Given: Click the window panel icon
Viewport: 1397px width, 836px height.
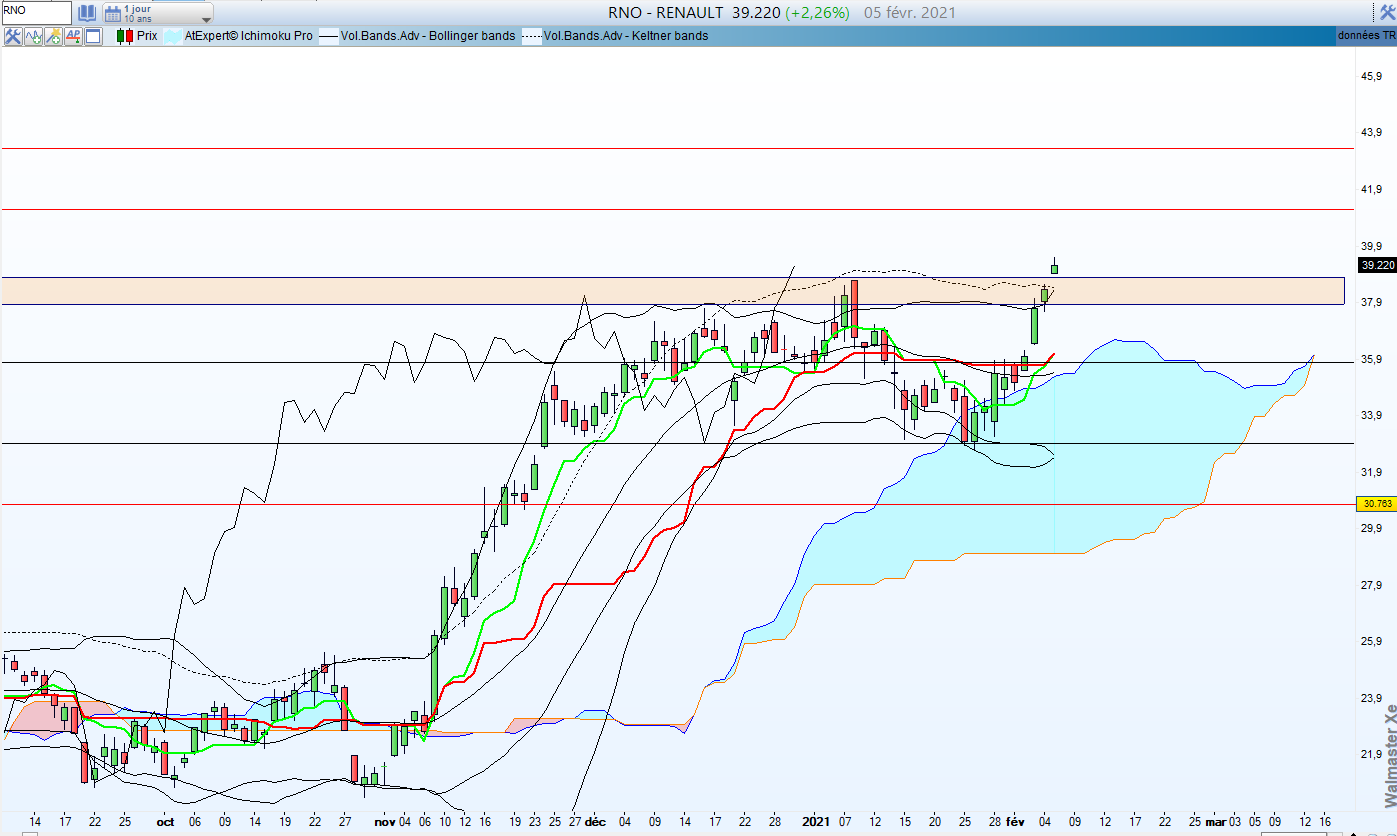Looking at the screenshot, I should coord(93,36).
